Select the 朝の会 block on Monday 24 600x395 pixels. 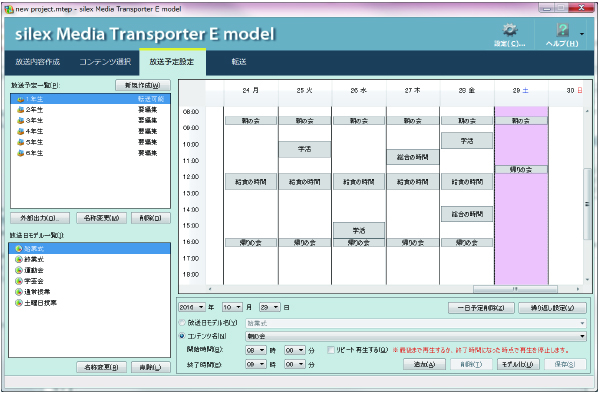[x=251, y=121]
